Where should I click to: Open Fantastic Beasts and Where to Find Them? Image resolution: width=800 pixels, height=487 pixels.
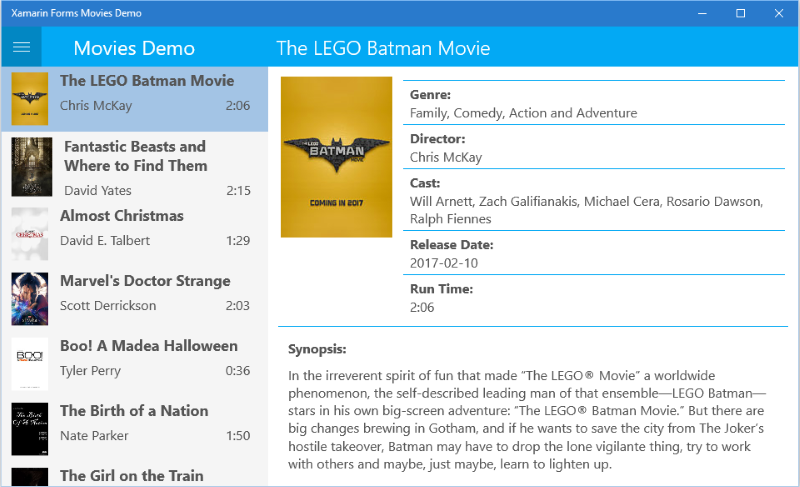(135, 166)
